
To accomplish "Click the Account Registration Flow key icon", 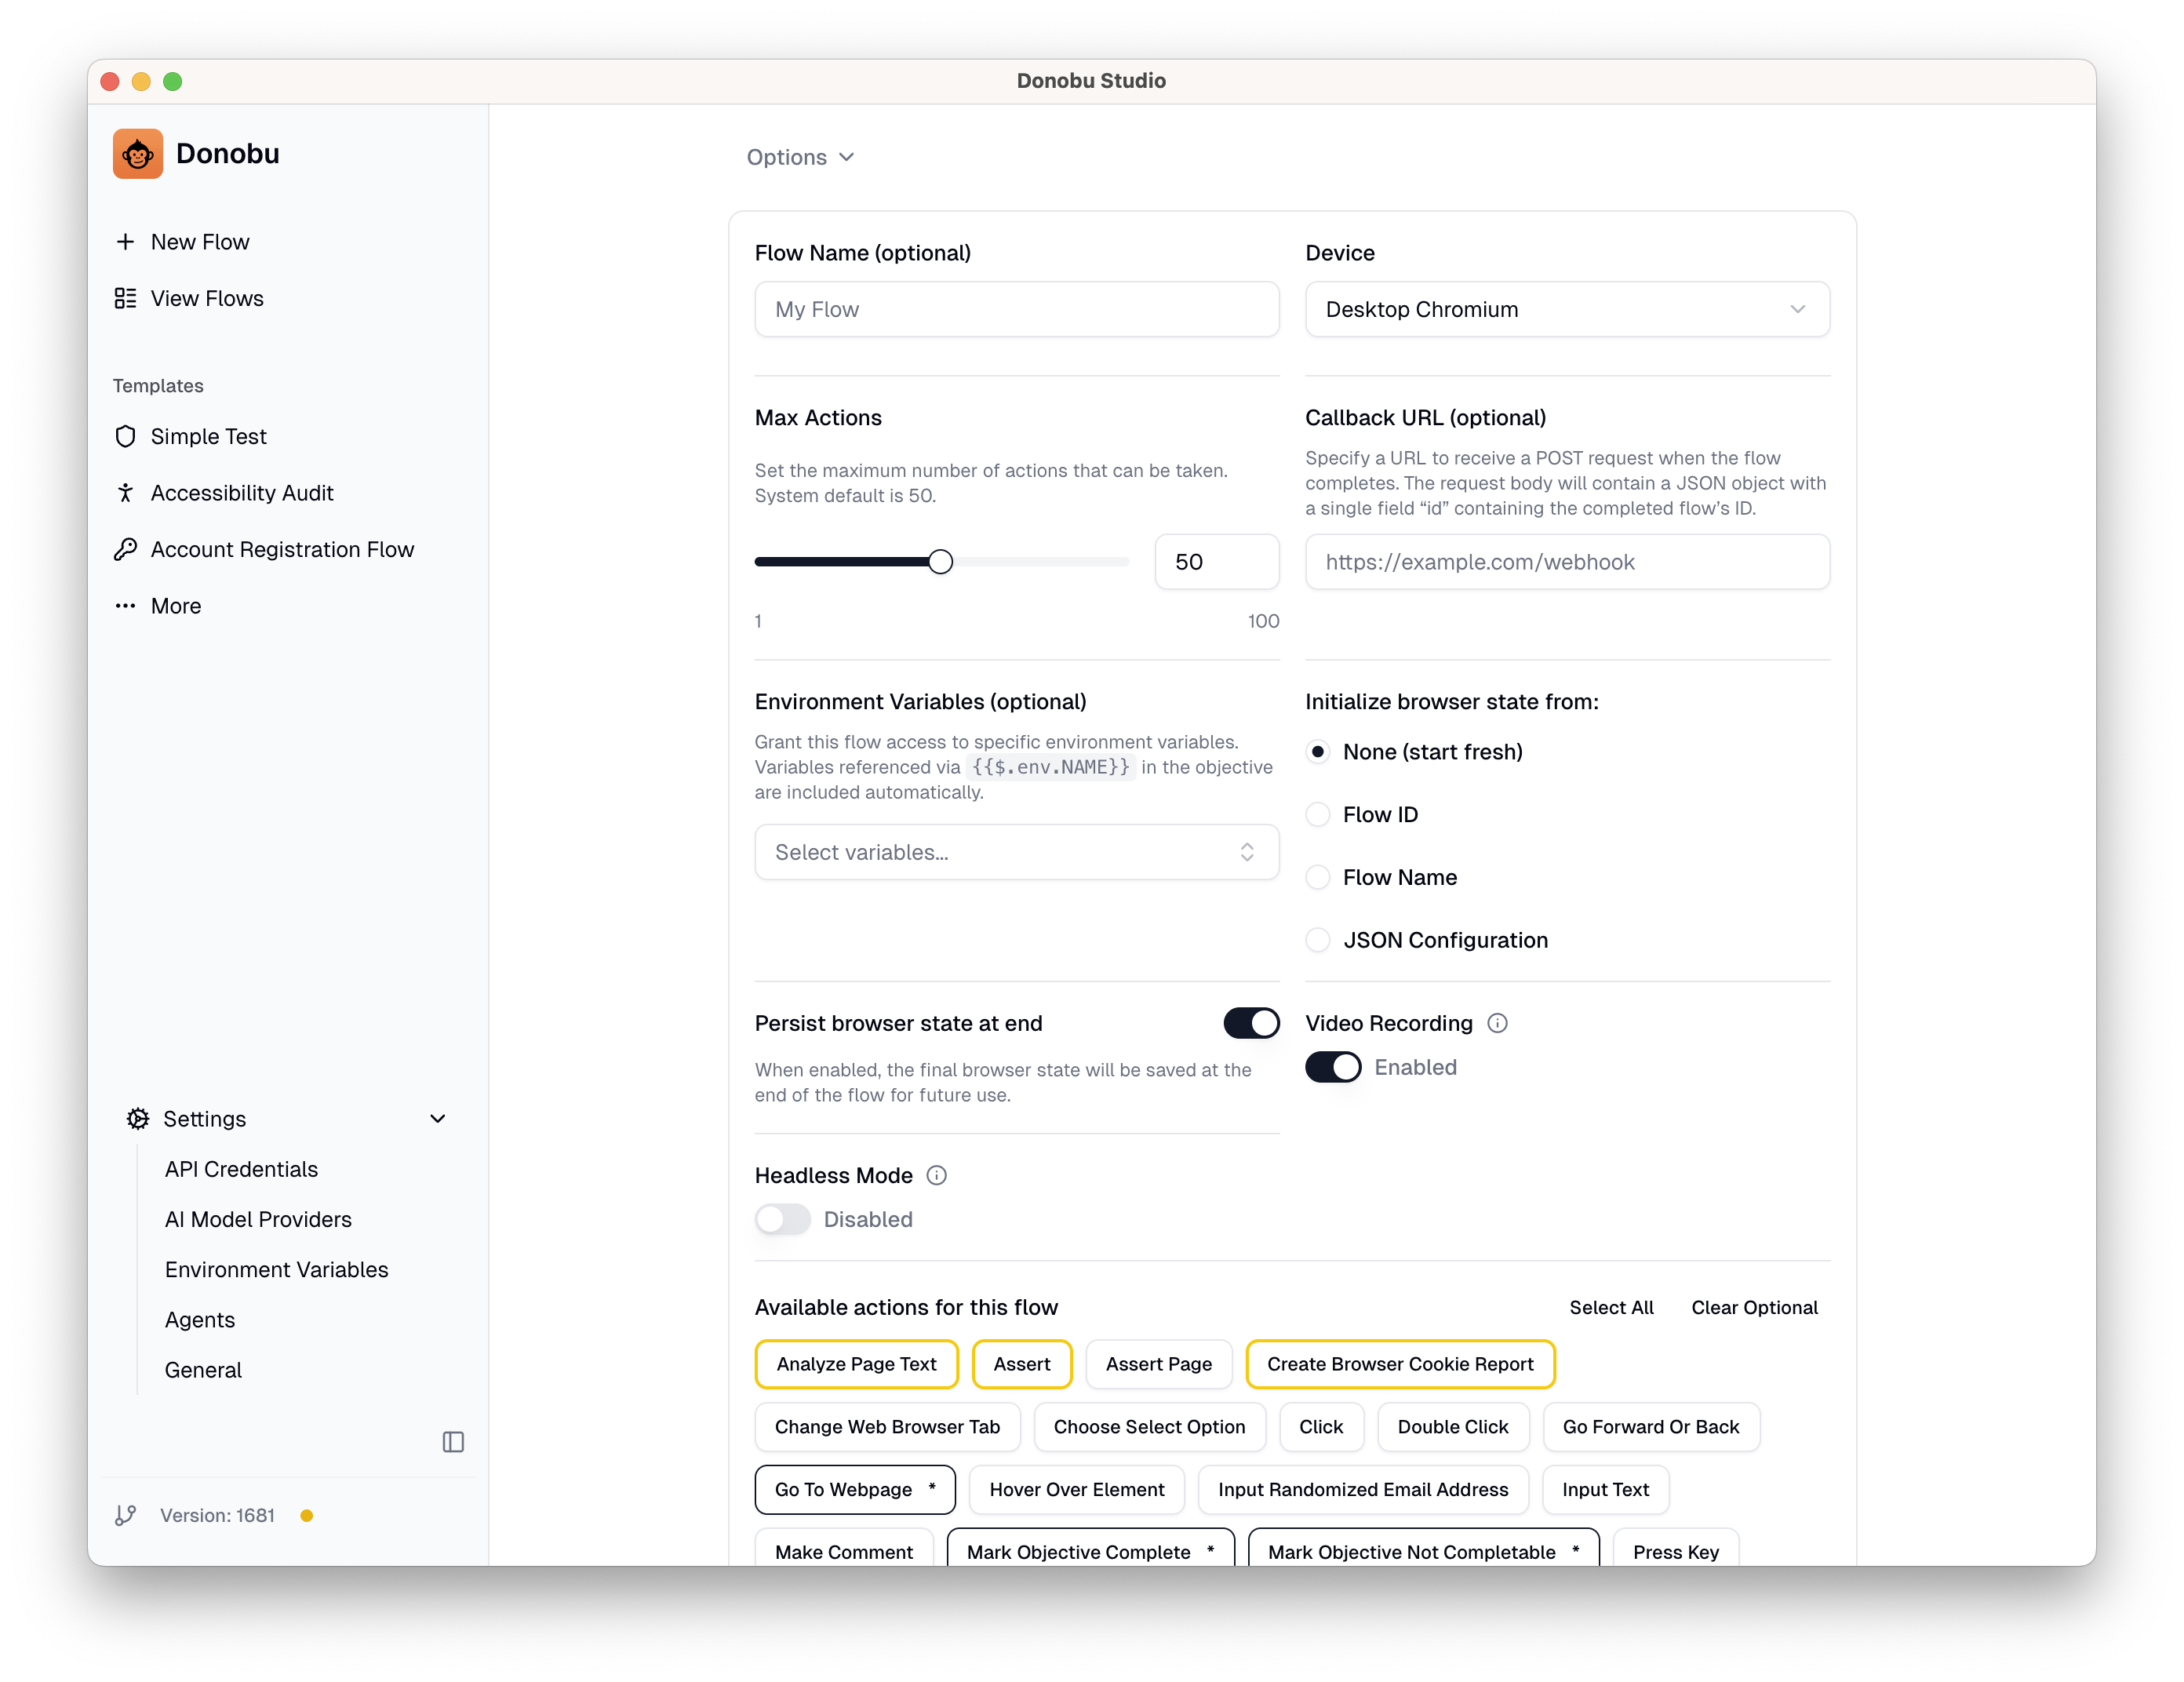I will (125, 549).
